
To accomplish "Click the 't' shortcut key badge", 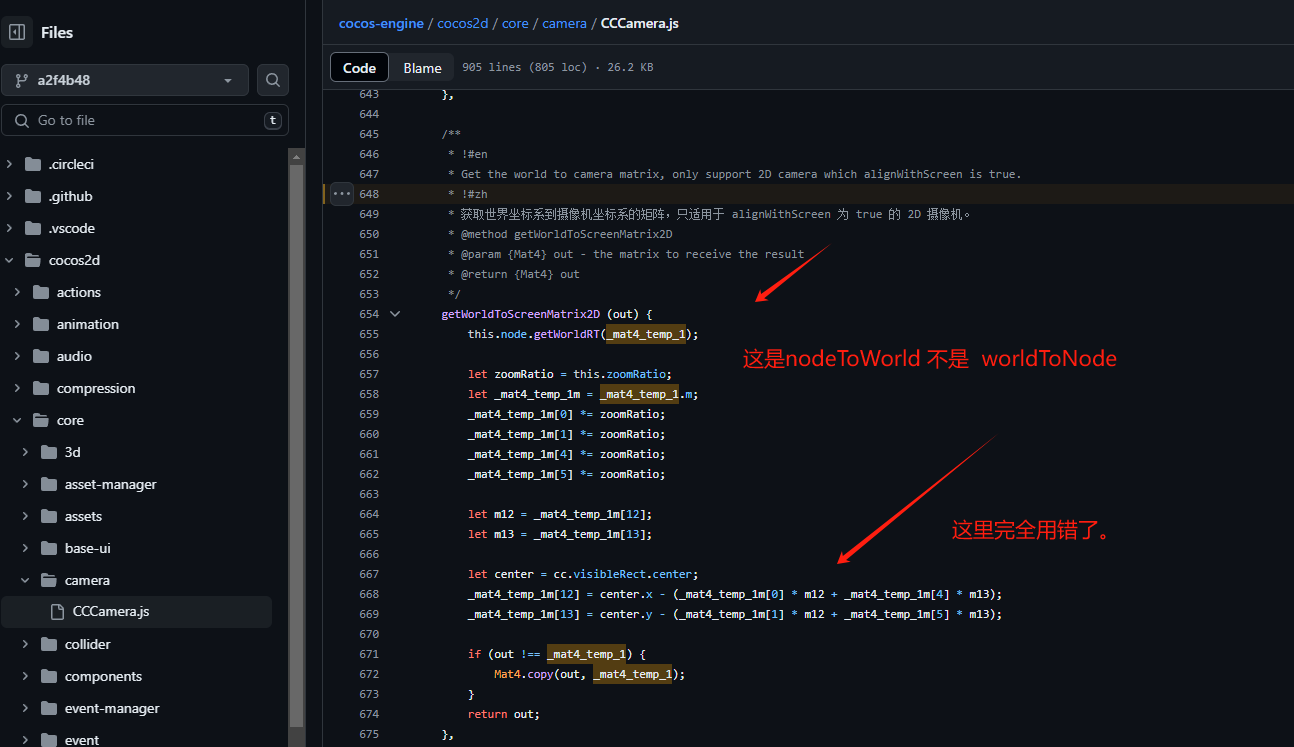I will pos(272,120).
